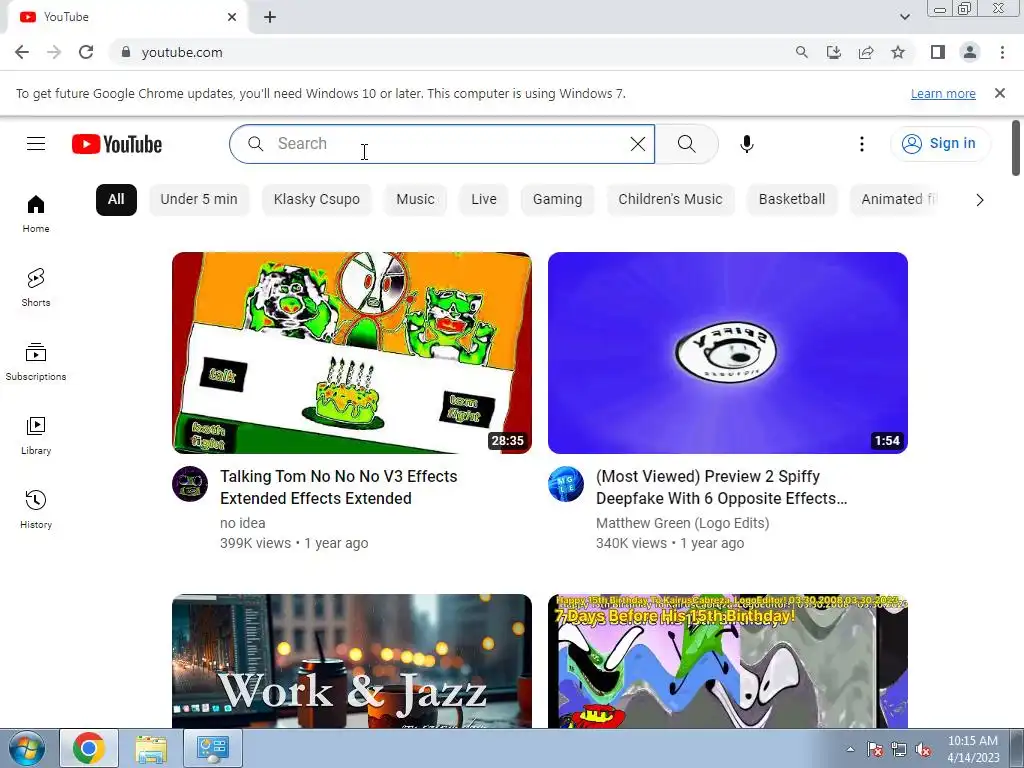Clear the search box with the X icon
The height and width of the screenshot is (768, 1024).
pos(638,144)
